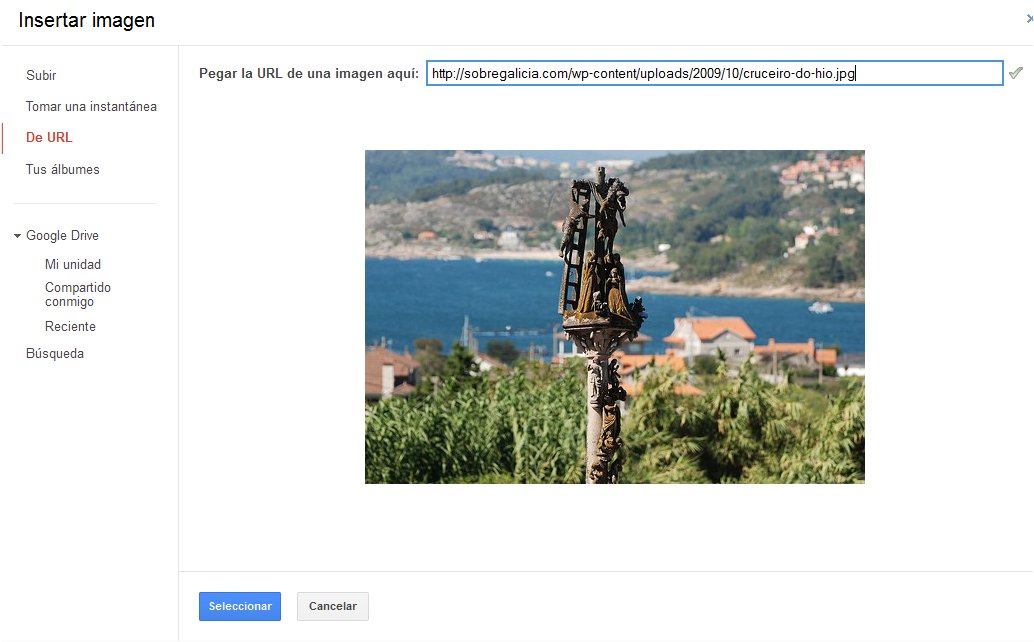
Task: Click the sidebar divider below Tus álbumes
Action: tap(85, 203)
